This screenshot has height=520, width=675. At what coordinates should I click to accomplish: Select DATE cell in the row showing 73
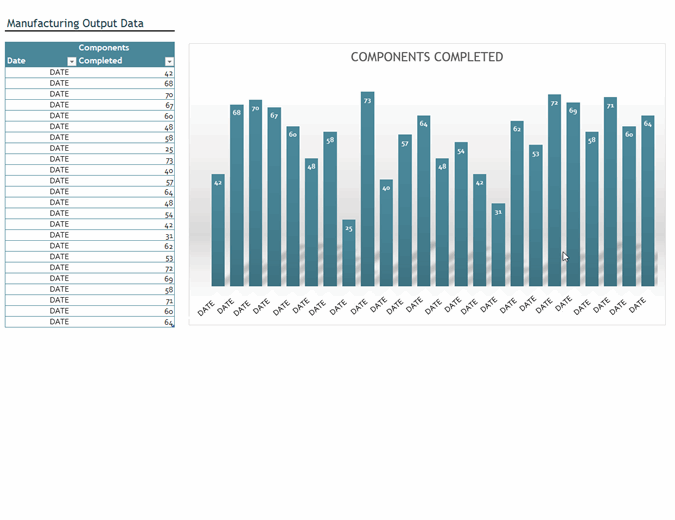click(41, 159)
